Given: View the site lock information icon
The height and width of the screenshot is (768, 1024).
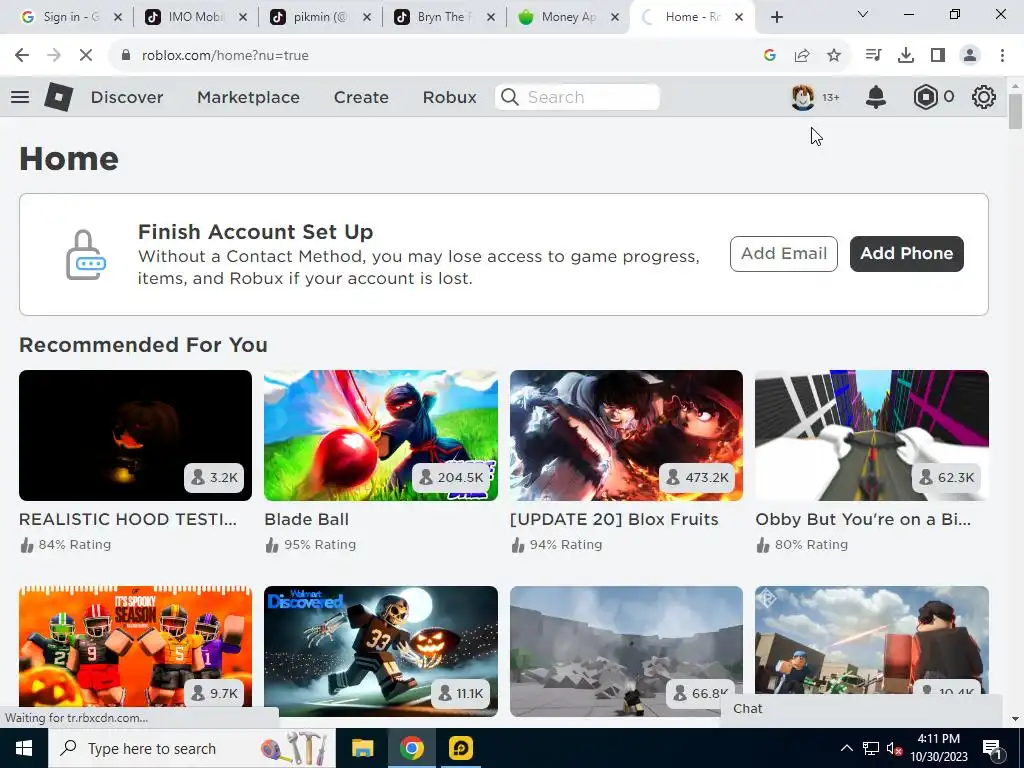Looking at the screenshot, I should (126, 56).
